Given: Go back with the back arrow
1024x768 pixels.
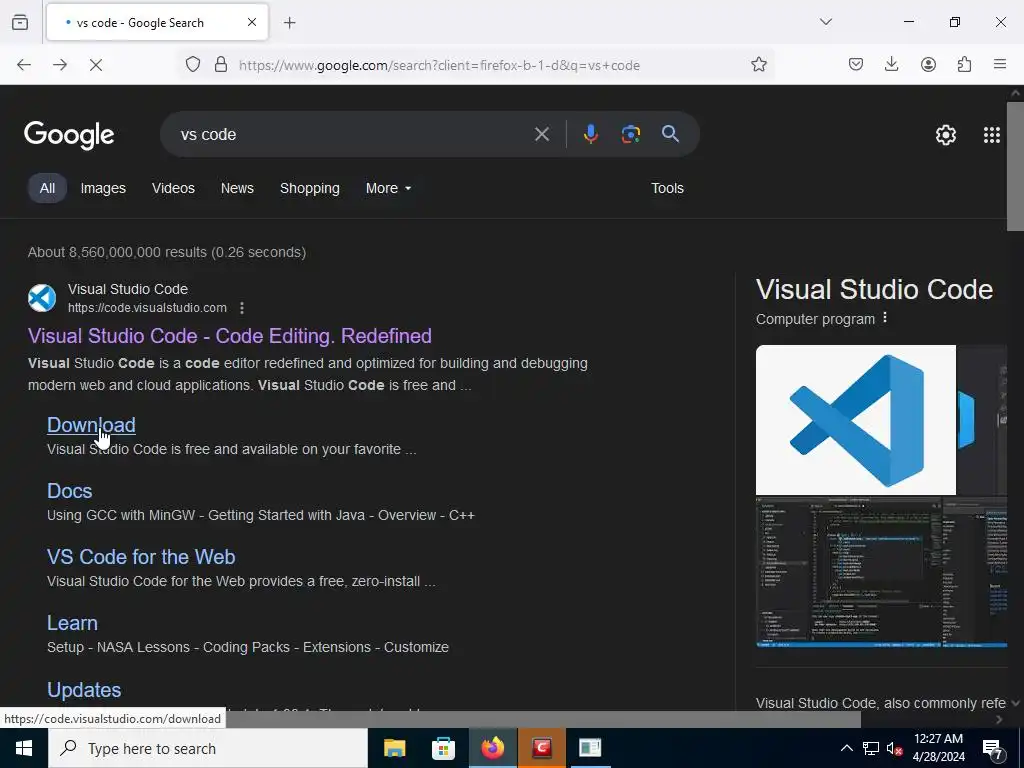Looking at the screenshot, I should (x=24, y=65).
